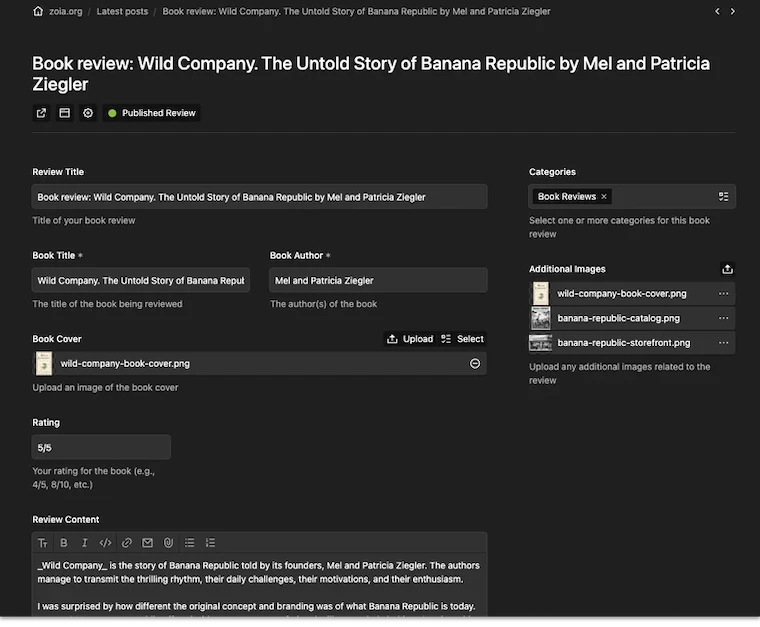Click the insert link icon
Screen dimensions: 760x627
127,543
